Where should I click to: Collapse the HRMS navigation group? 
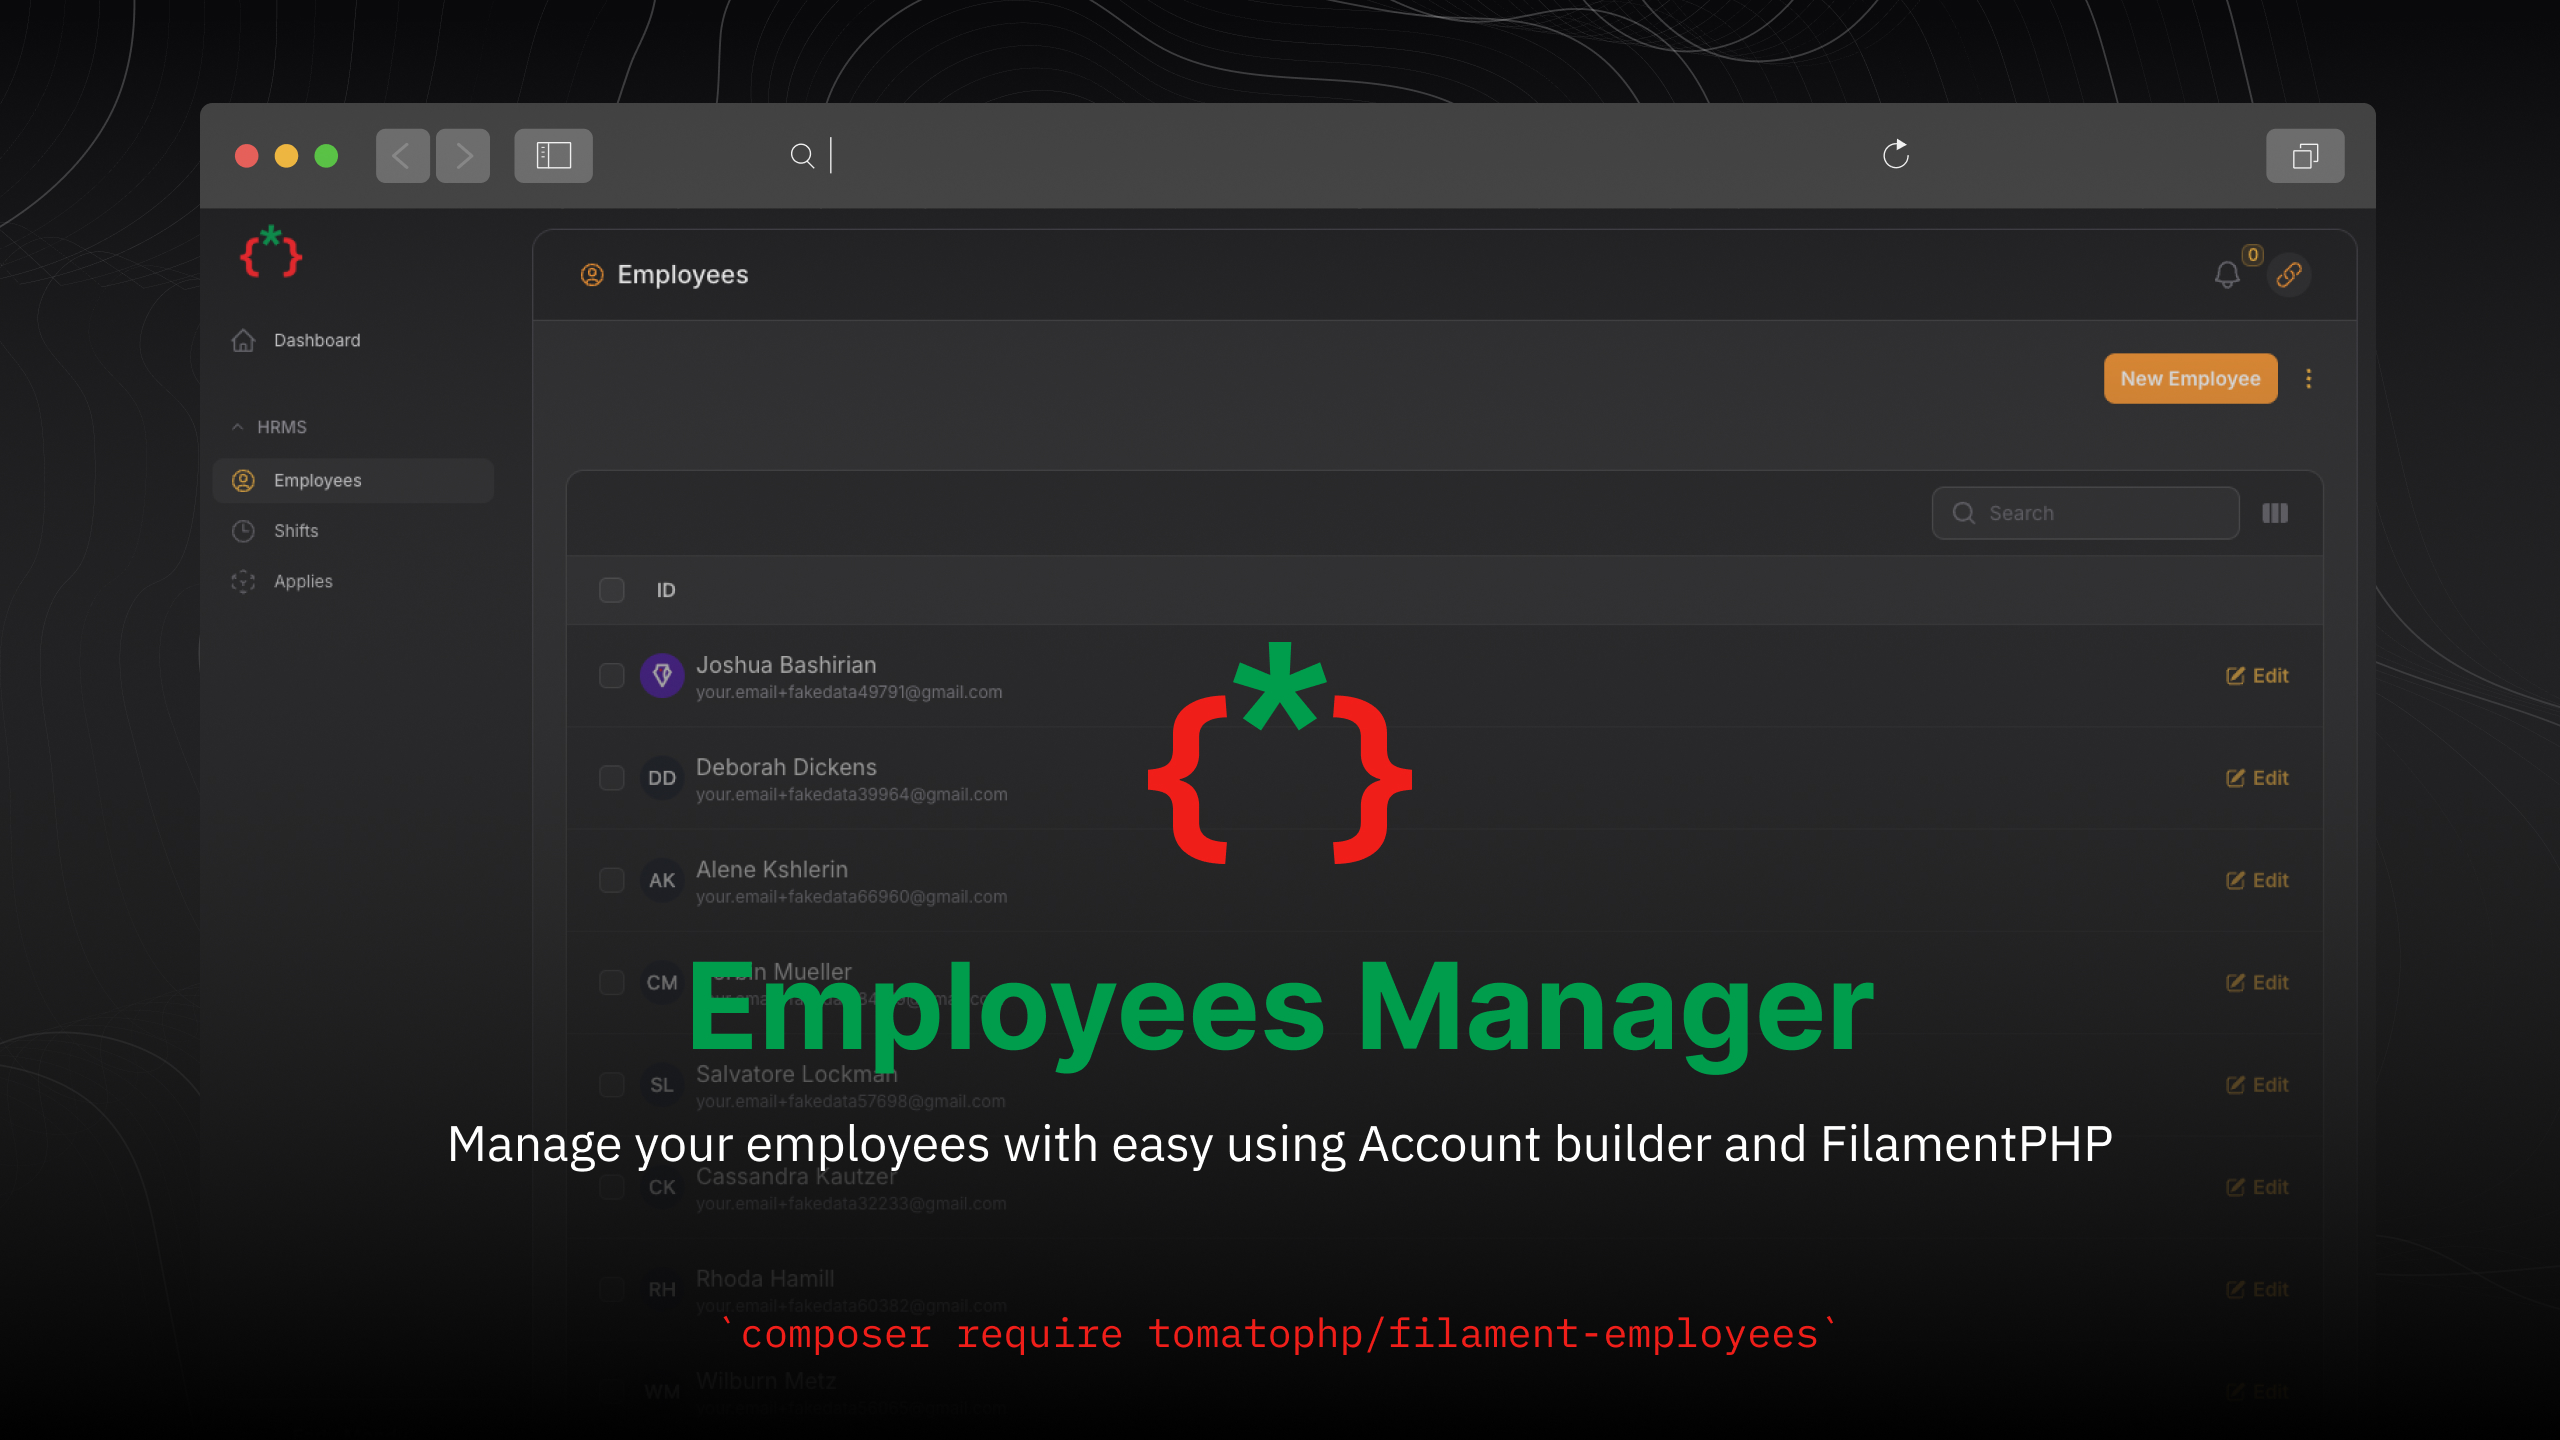238,427
